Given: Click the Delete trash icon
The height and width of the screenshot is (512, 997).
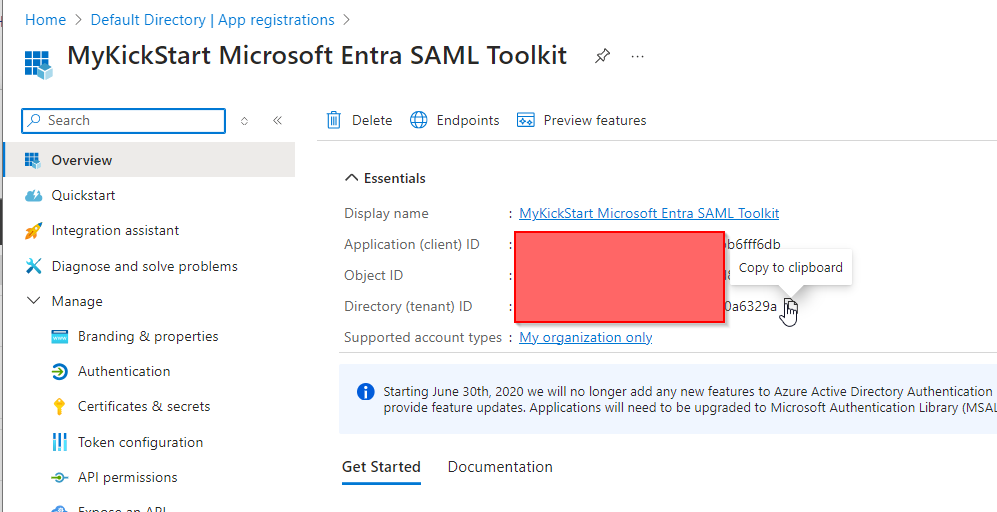Looking at the screenshot, I should coord(335,120).
